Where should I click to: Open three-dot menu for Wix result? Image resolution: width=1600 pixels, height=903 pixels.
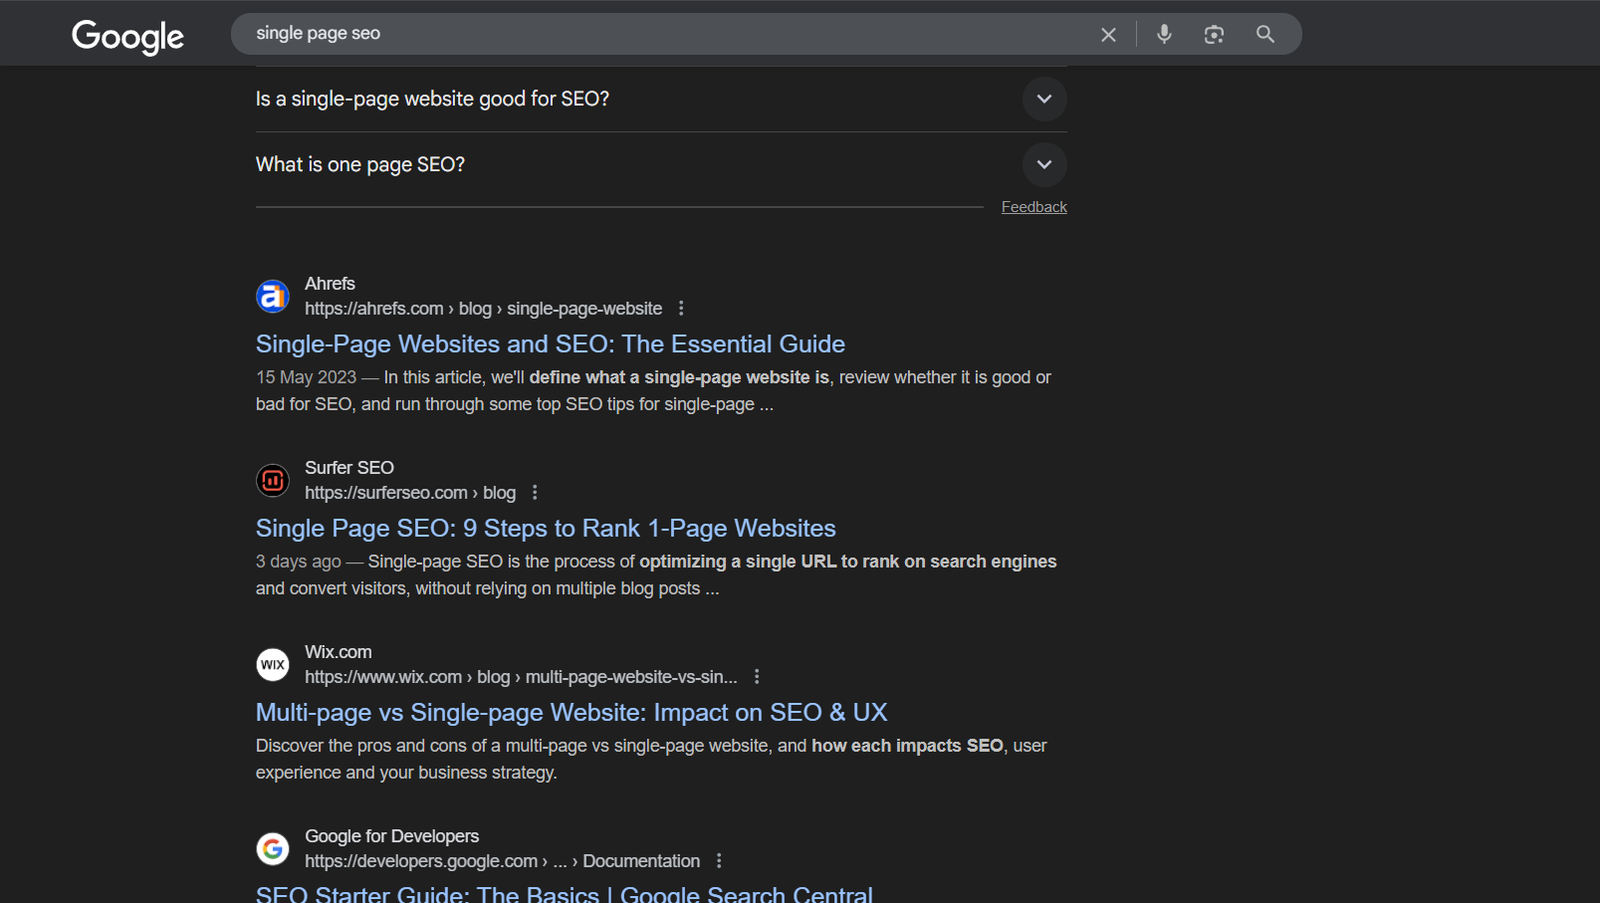coord(757,676)
